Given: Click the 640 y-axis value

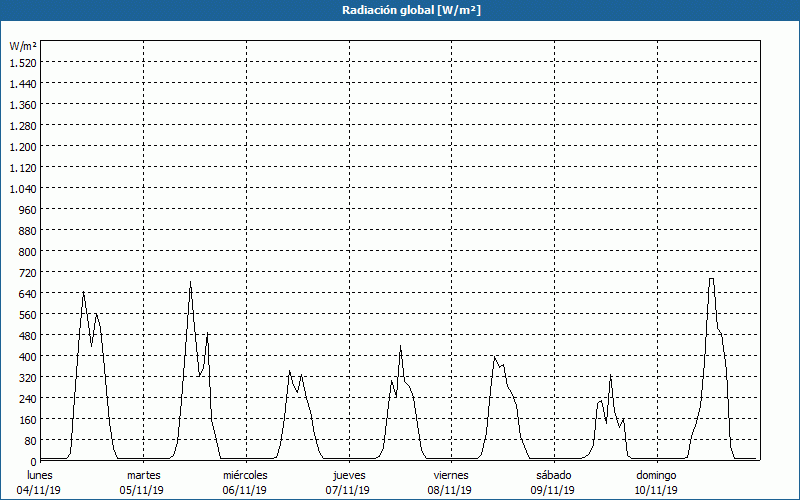Looking at the screenshot, I should pyautogui.click(x=29, y=294).
